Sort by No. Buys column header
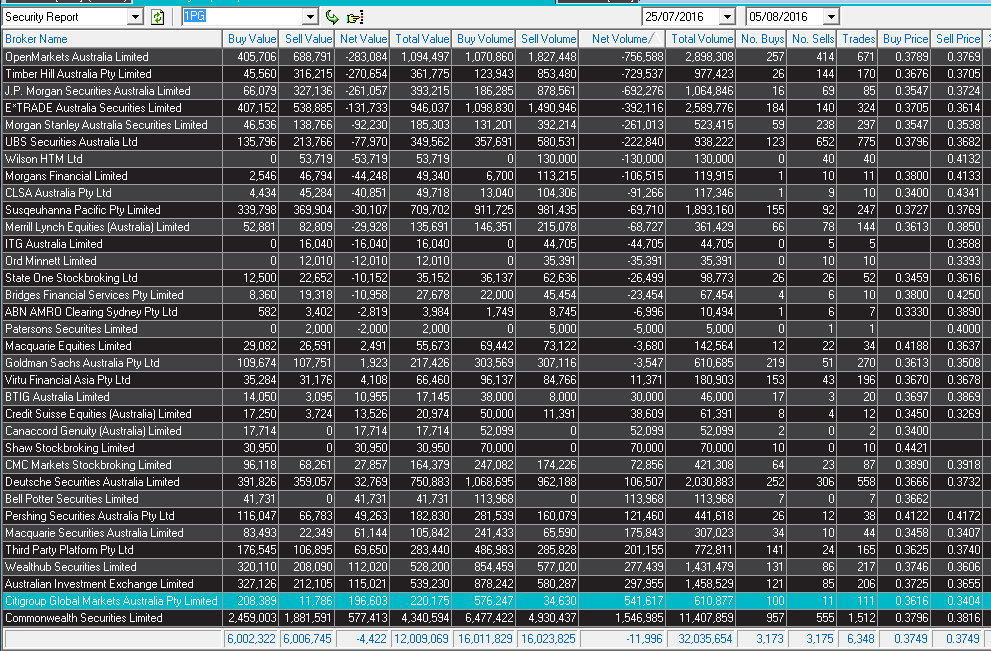Image resolution: width=991 pixels, height=651 pixels. pos(762,39)
